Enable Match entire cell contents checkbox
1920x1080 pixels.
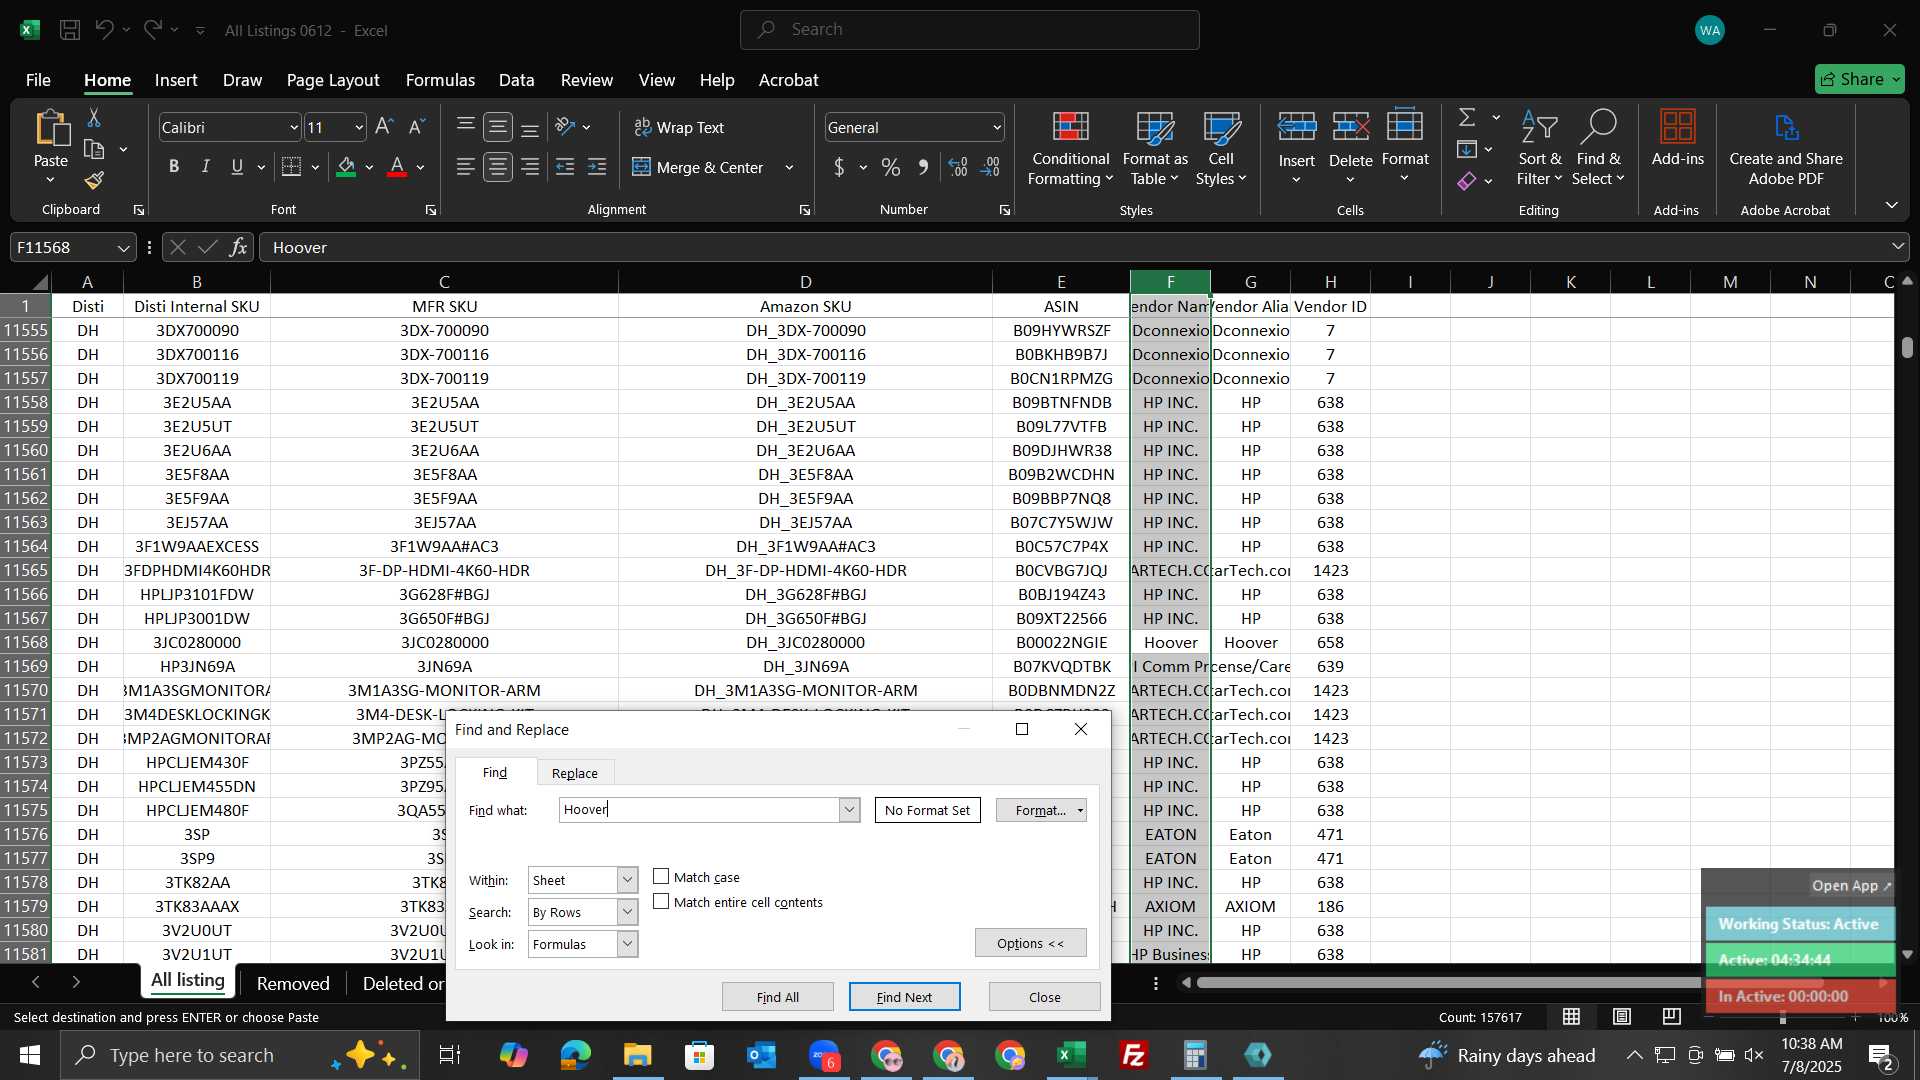[661, 902]
